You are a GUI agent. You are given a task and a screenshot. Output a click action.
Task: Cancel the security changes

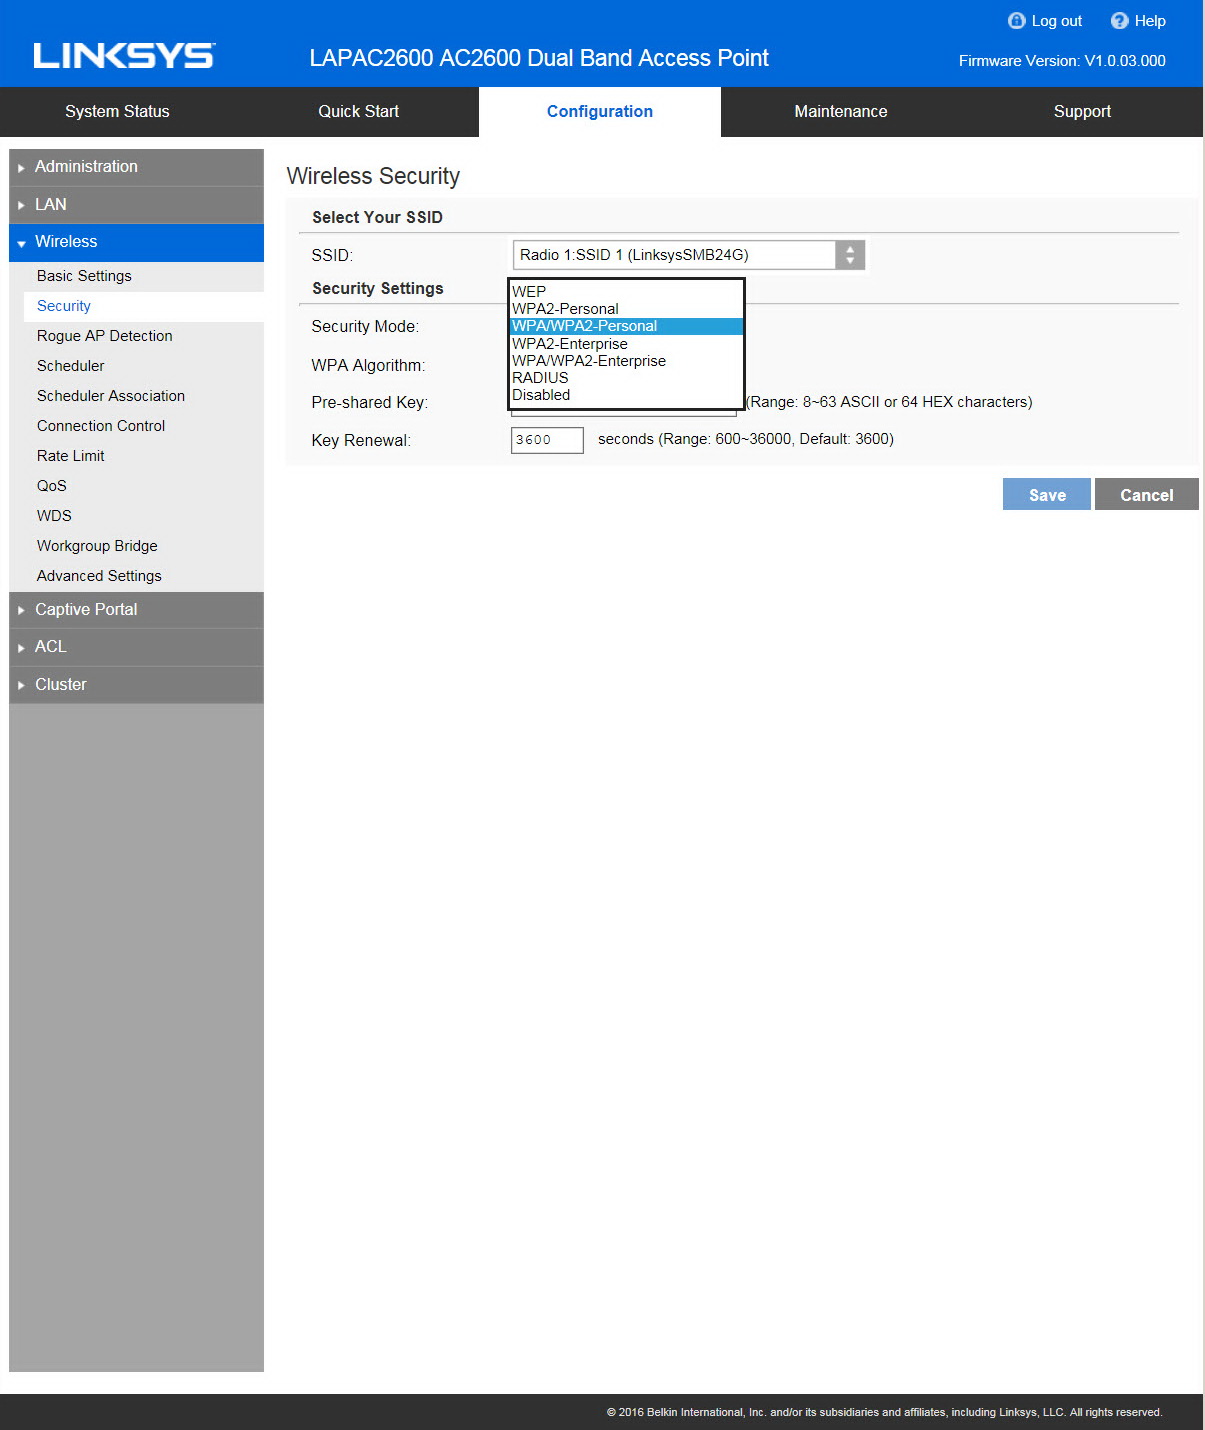[x=1147, y=495]
